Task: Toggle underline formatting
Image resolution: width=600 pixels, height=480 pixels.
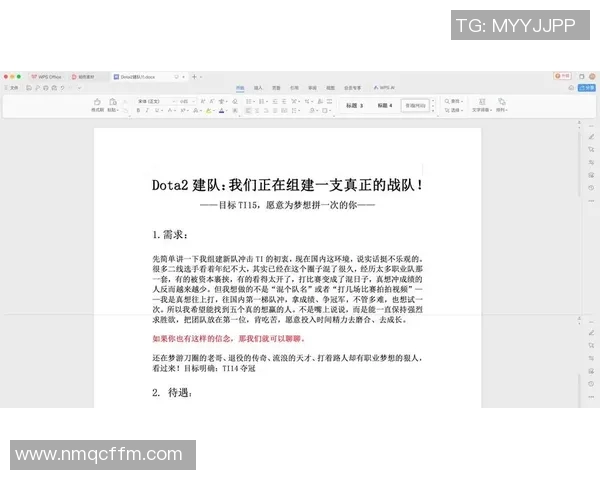Action: click(x=157, y=110)
